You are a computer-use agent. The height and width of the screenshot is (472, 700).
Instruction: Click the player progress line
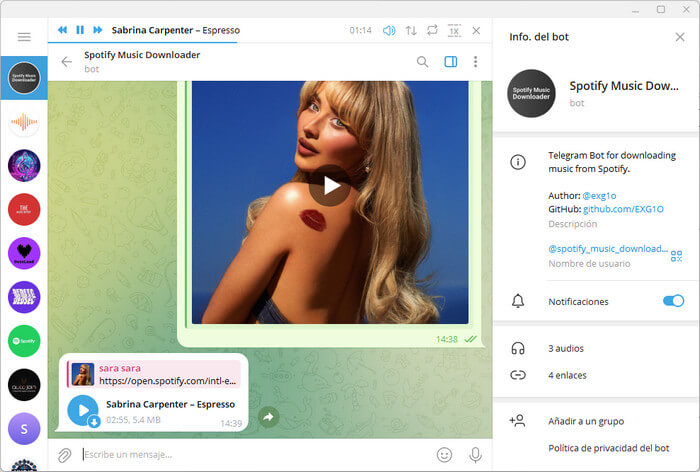tap(270, 43)
